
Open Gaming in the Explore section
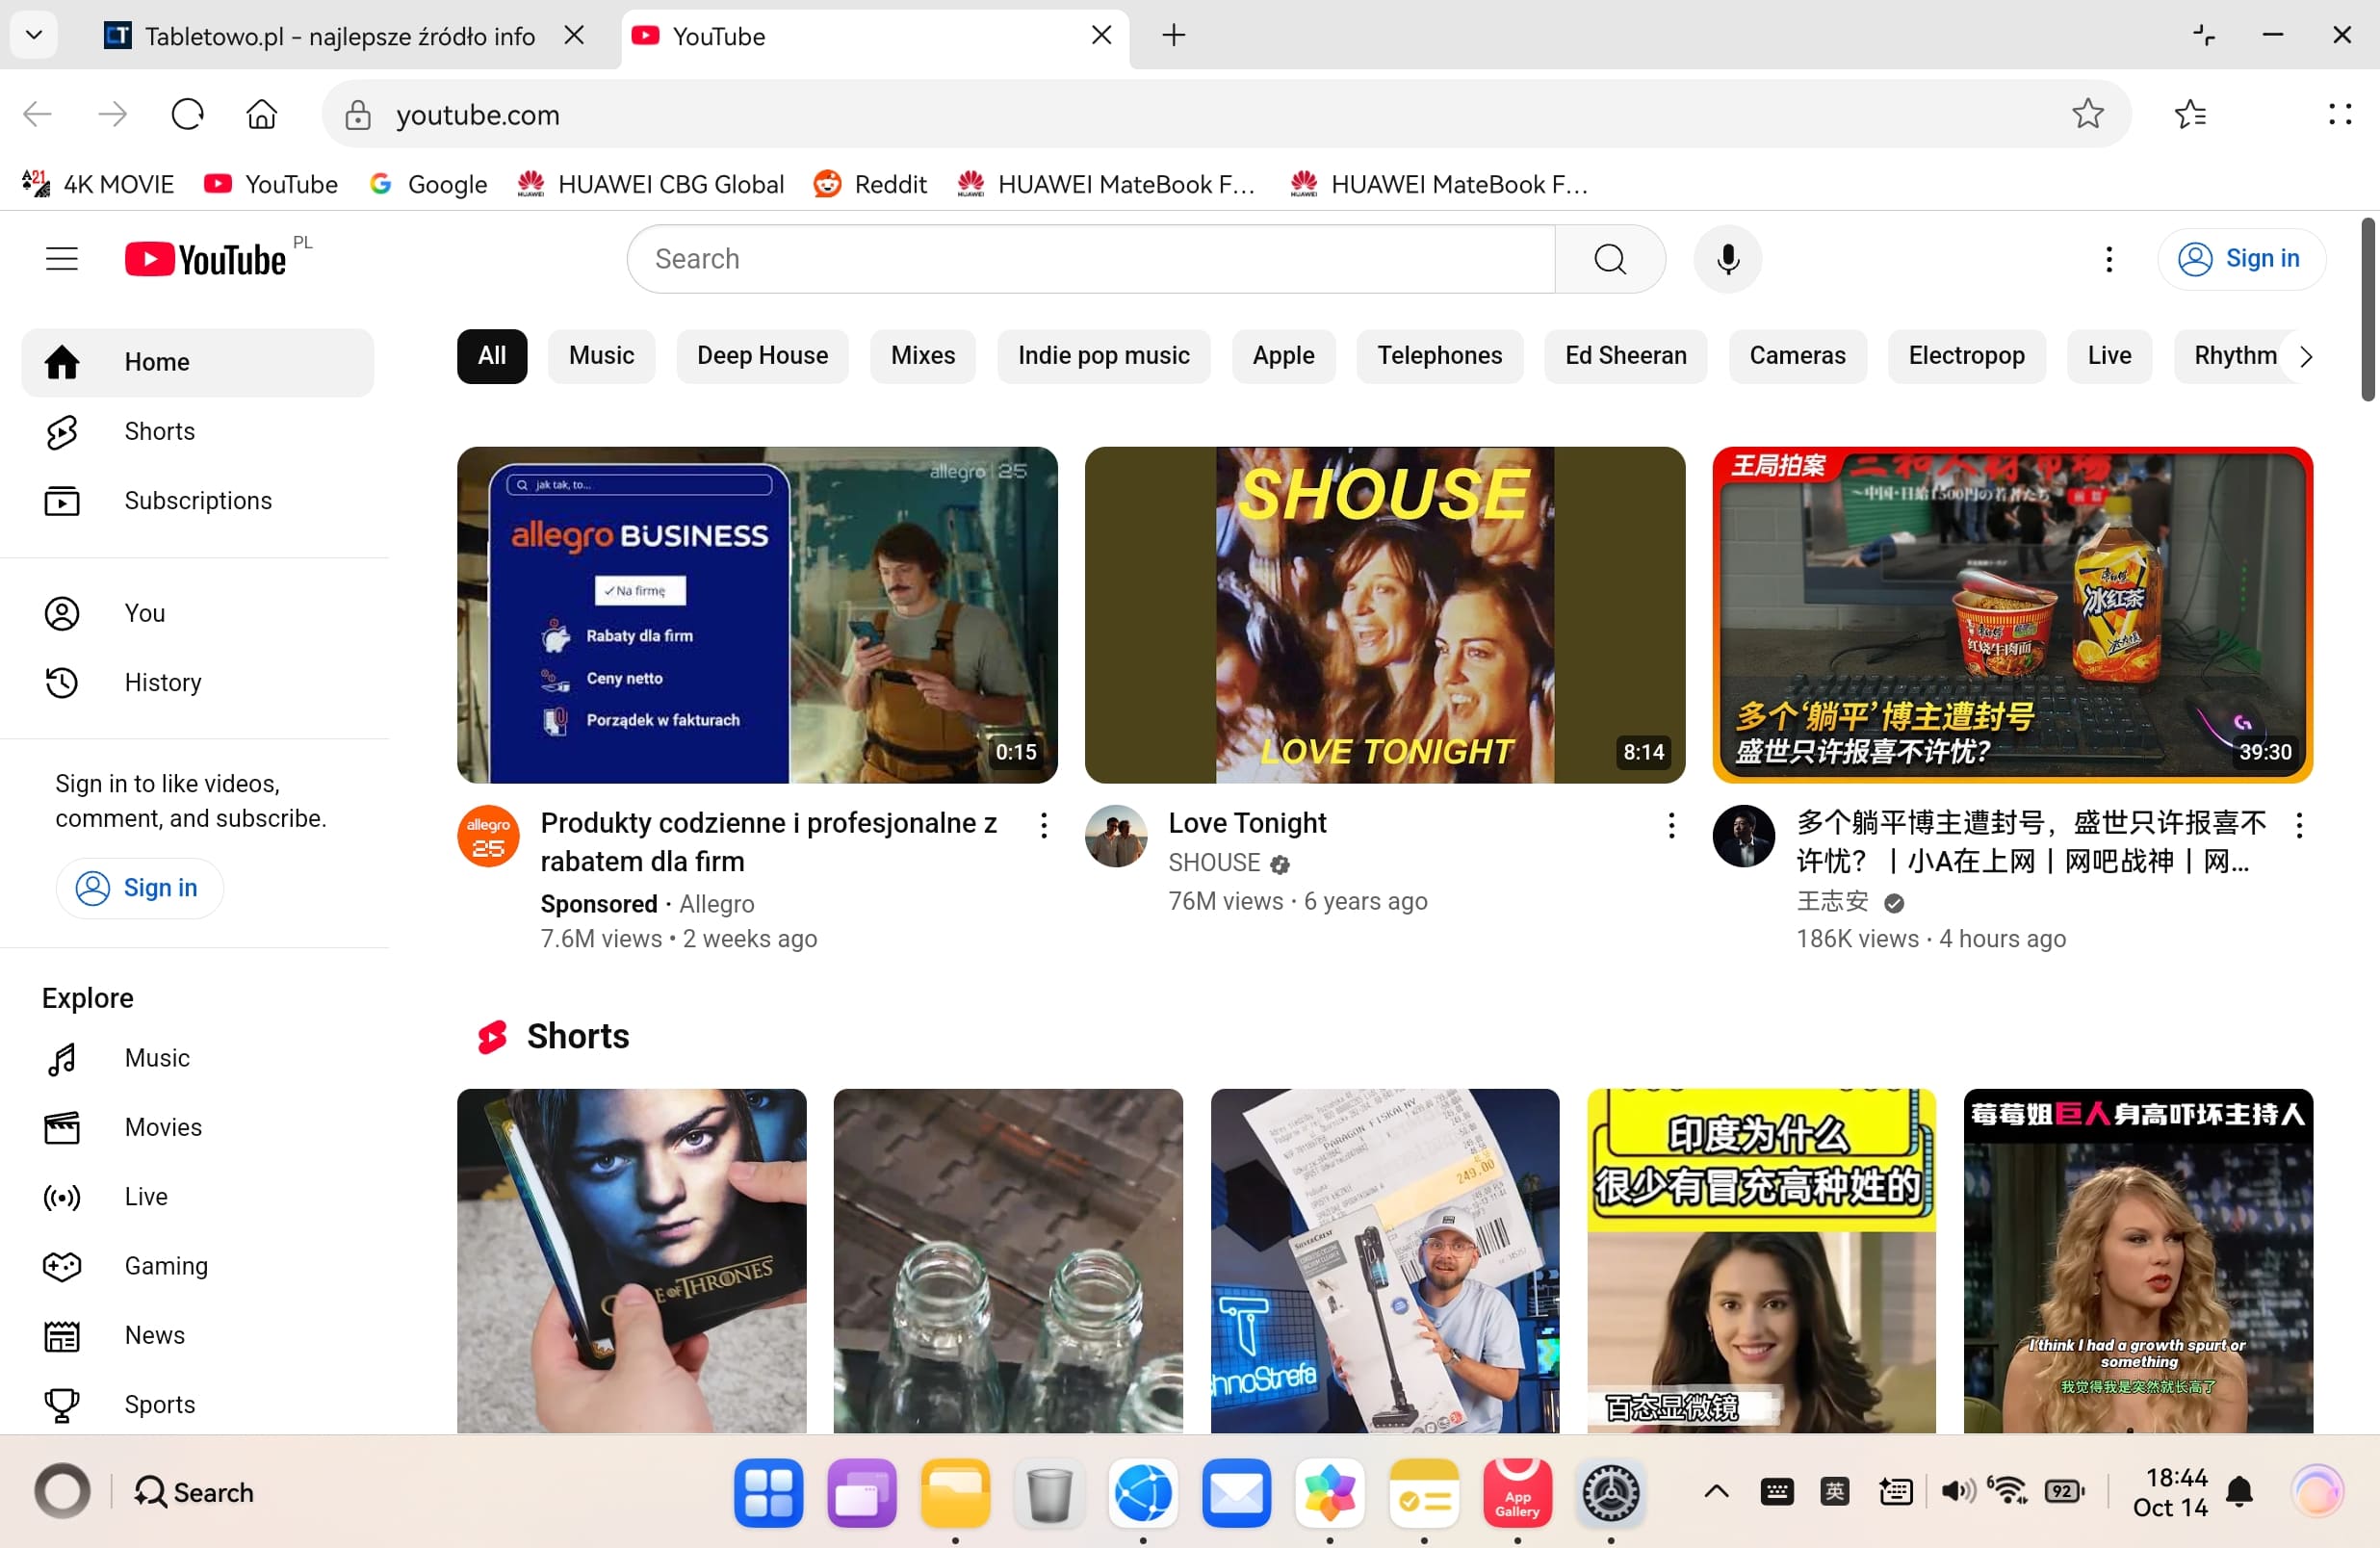pos(166,1266)
